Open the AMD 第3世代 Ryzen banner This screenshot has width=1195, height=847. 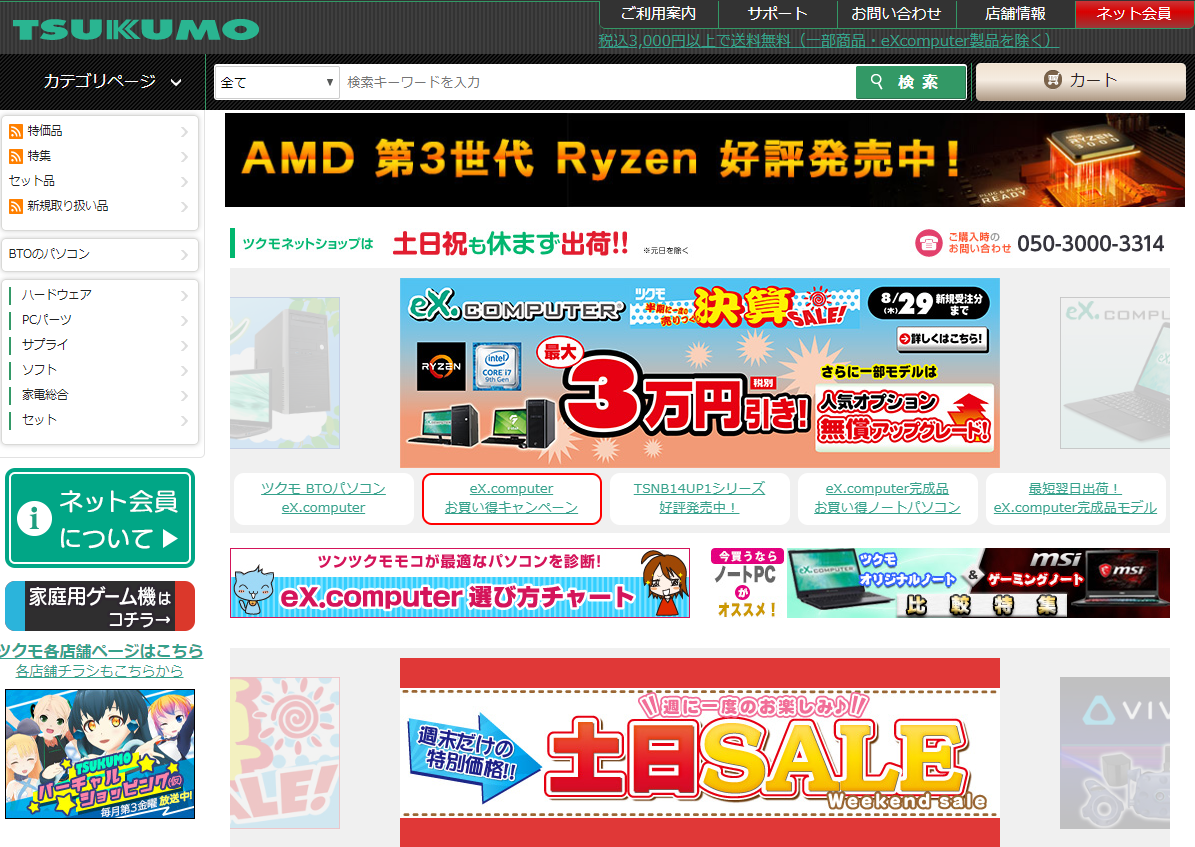tap(704, 160)
